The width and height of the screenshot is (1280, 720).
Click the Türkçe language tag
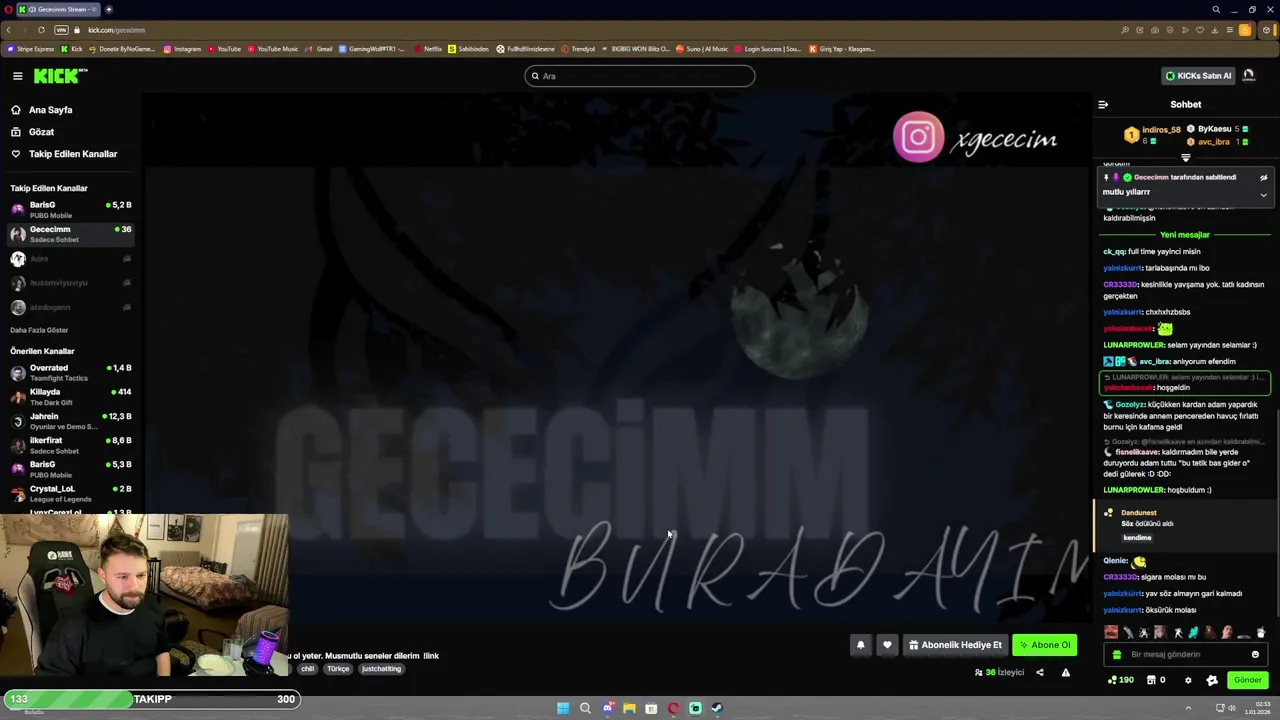click(339, 669)
